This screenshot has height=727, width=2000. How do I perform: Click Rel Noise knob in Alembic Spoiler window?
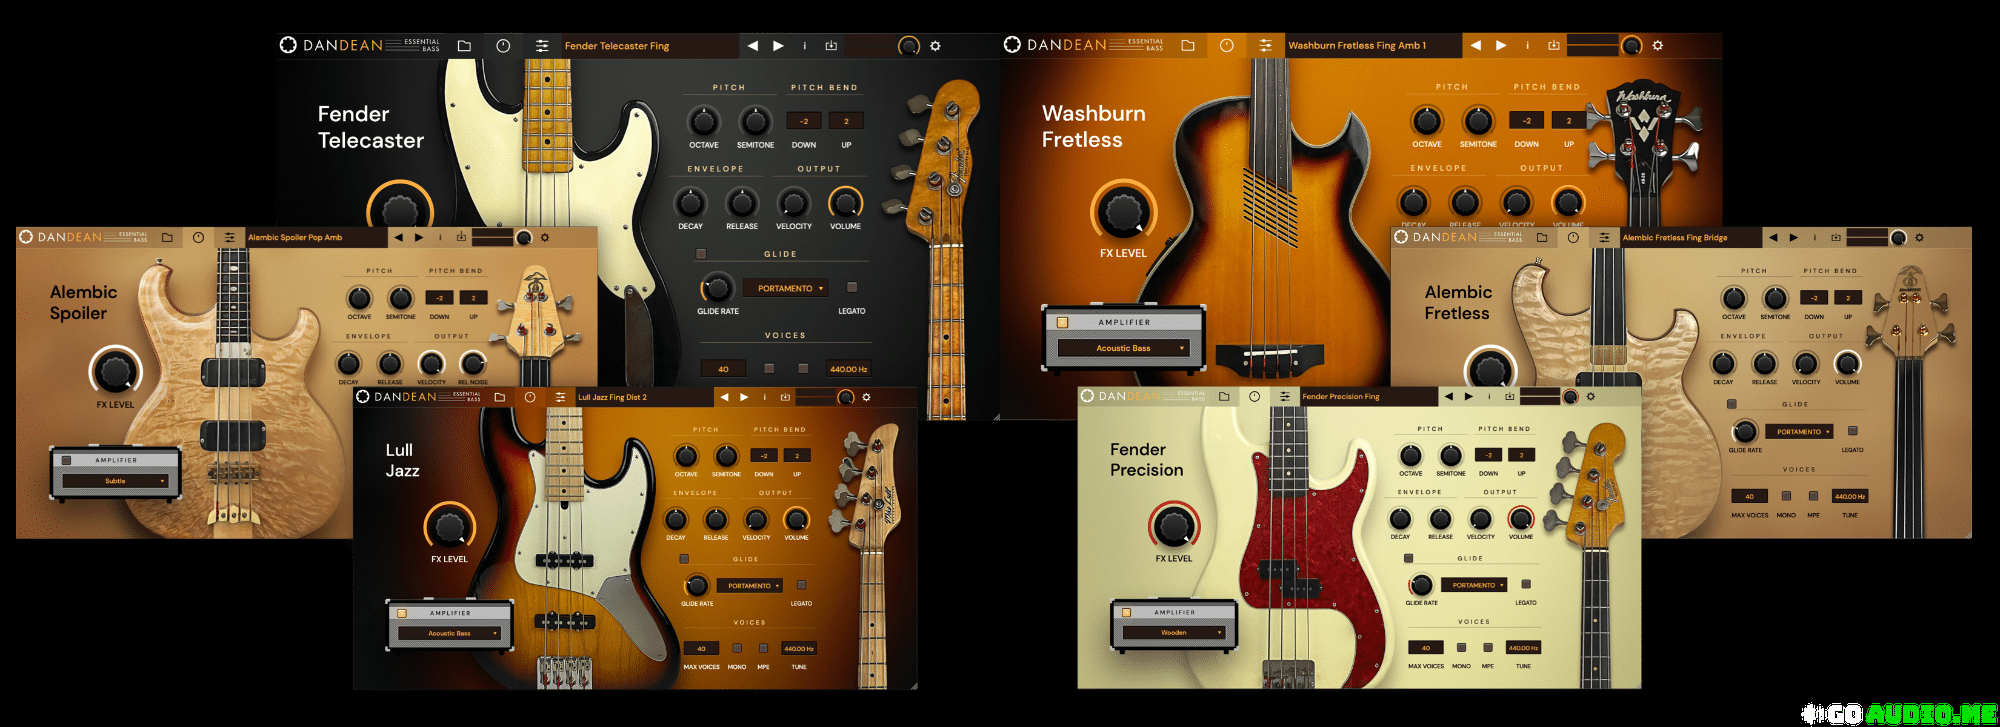tap(473, 362)
